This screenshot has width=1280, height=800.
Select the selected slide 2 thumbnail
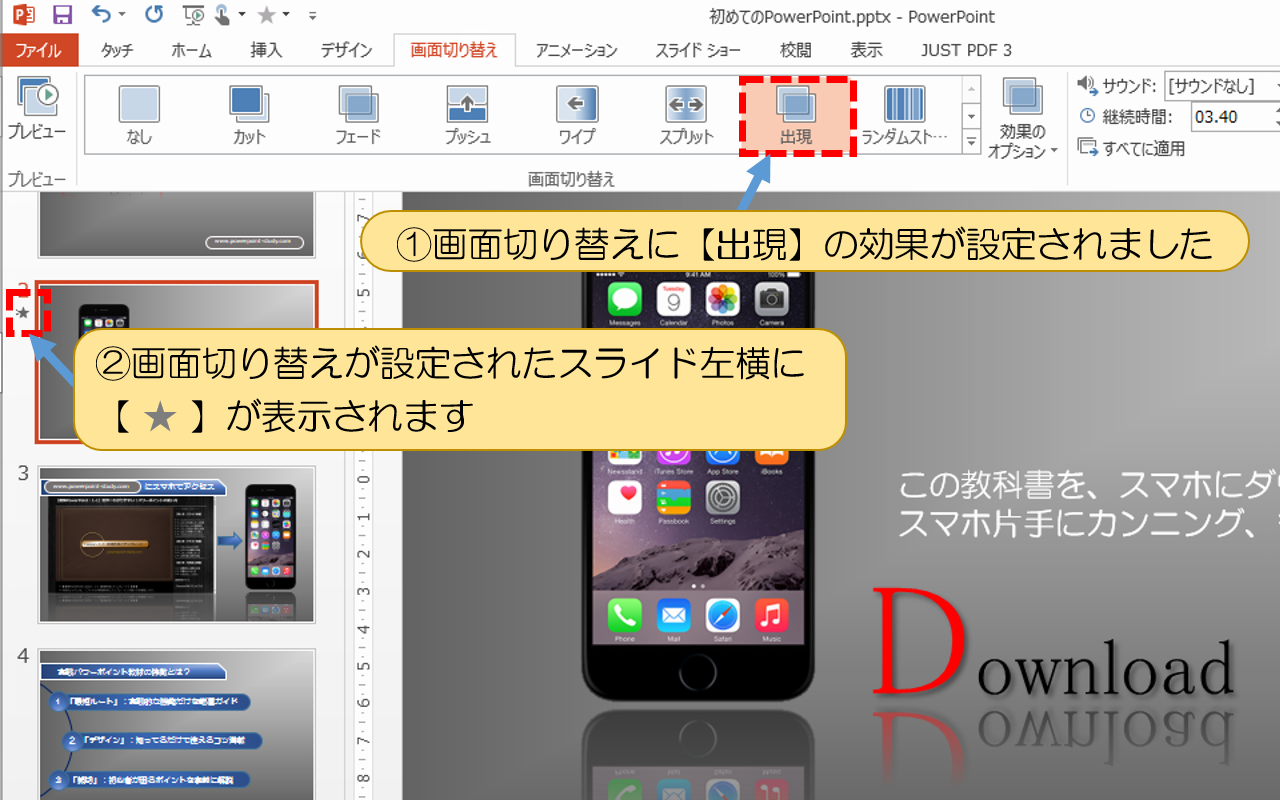coord(177,362)
